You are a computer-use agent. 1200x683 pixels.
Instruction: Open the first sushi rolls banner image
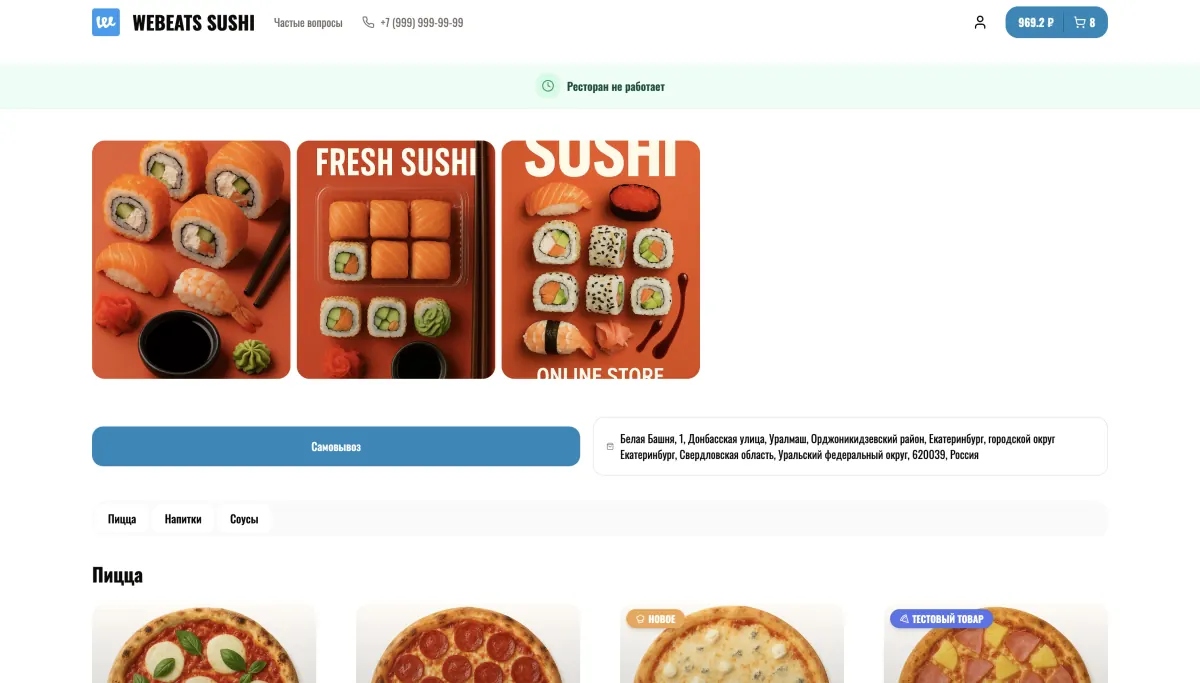tap(191, 260)
